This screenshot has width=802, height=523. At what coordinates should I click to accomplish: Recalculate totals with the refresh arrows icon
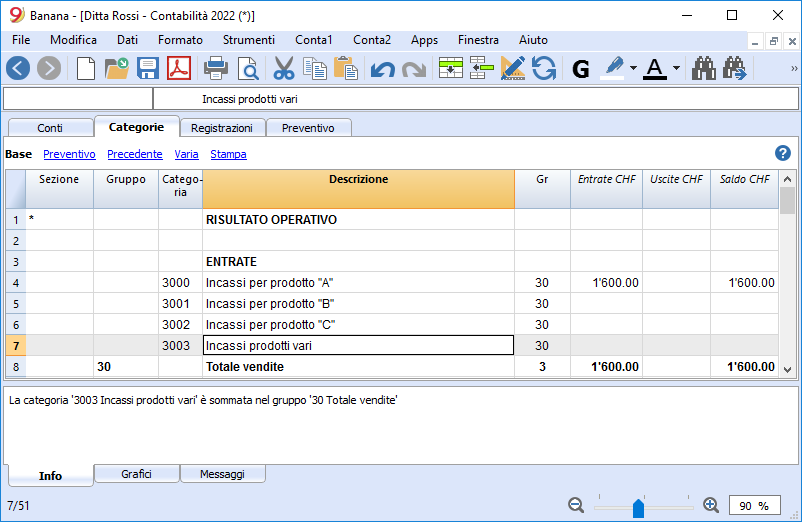[544, 68]
